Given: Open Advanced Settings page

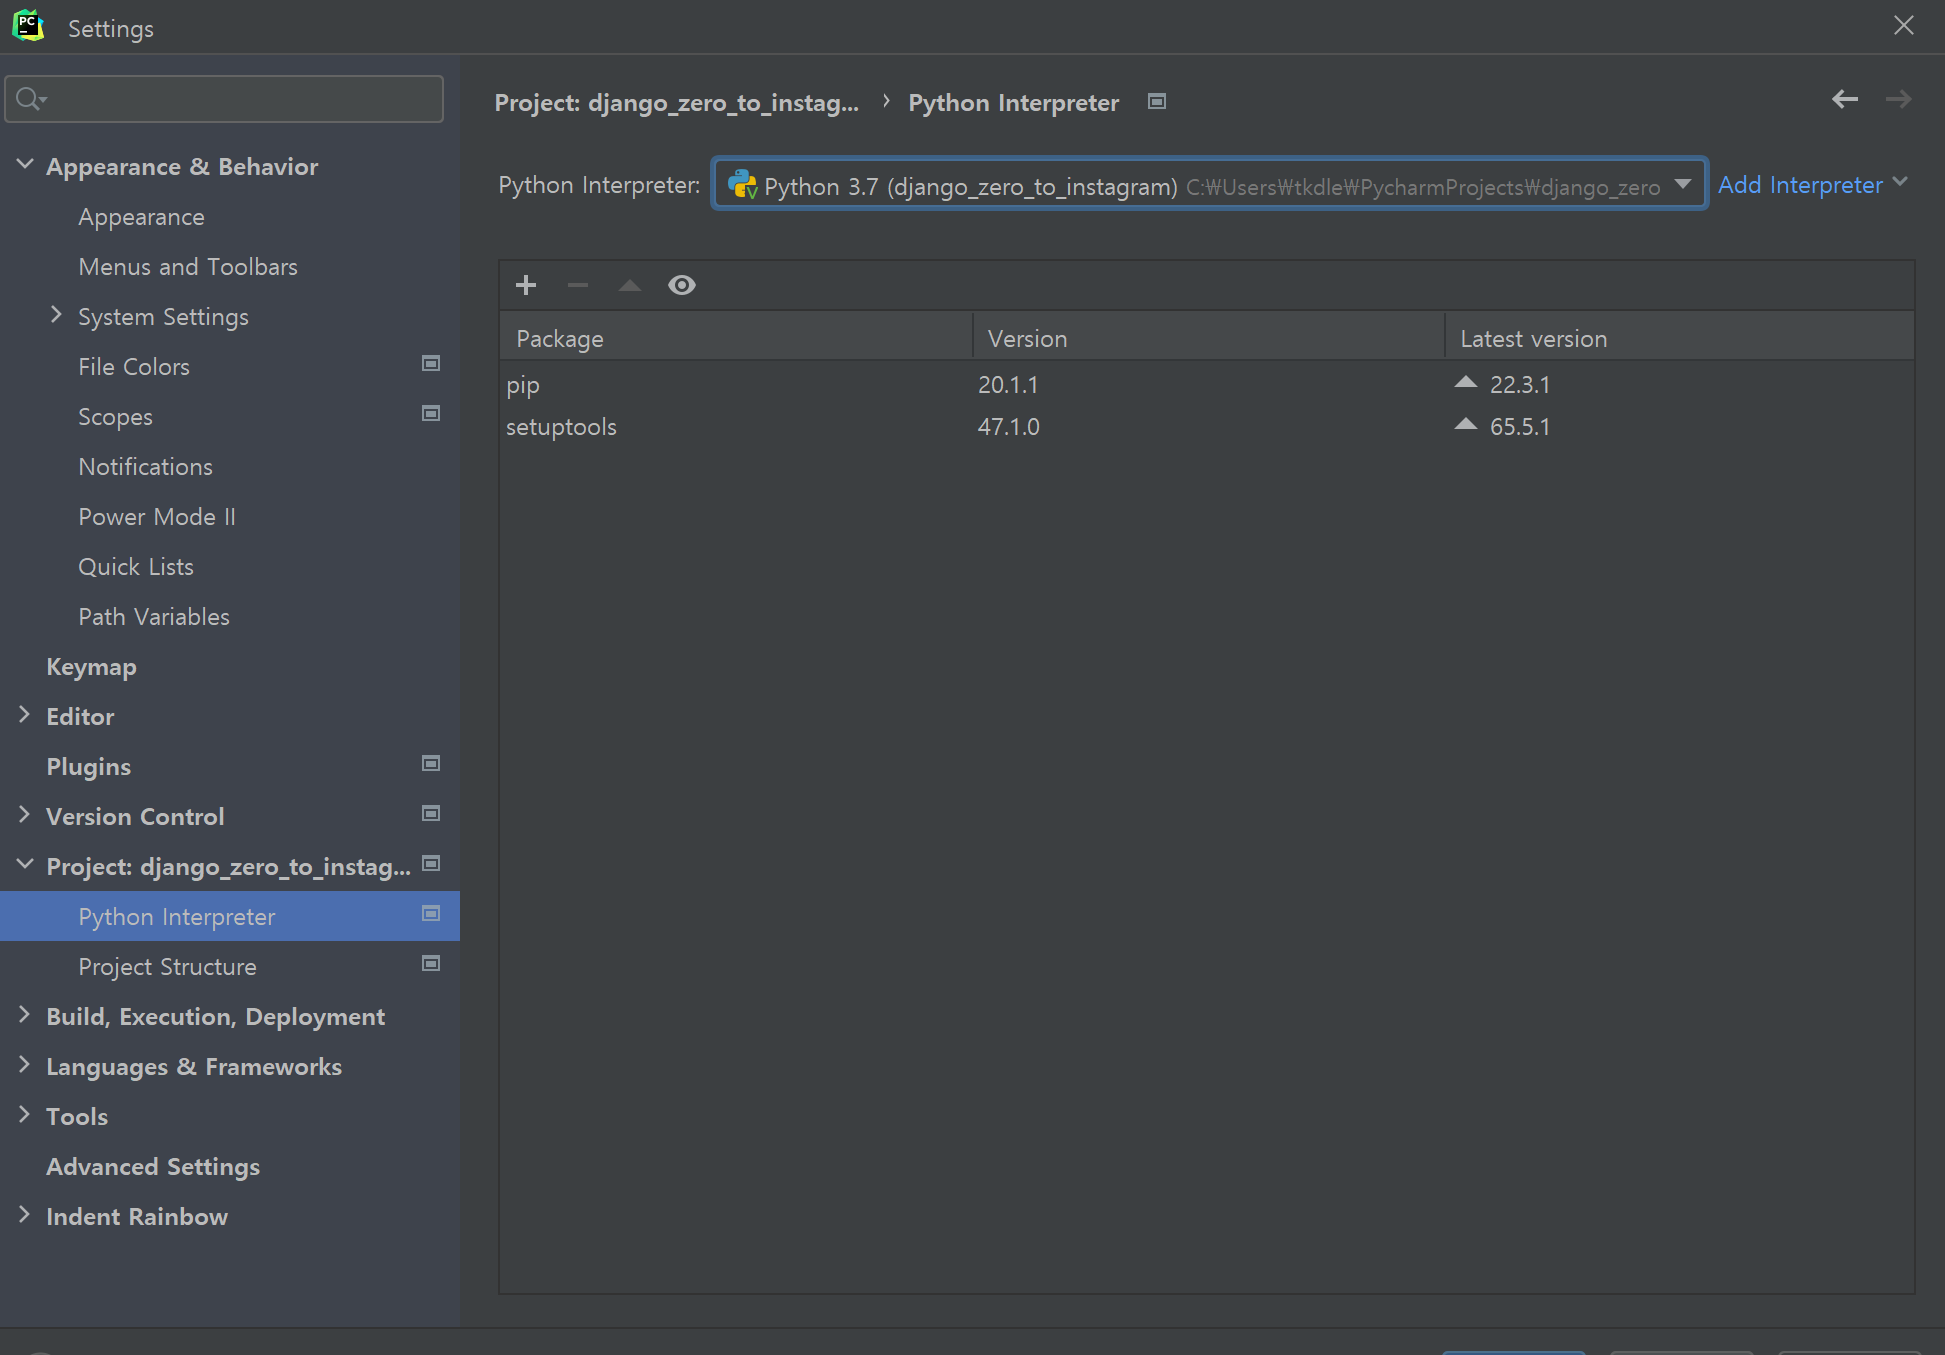Looking at the screenshot, I should pyautogui.click(x=152, y=1166).
